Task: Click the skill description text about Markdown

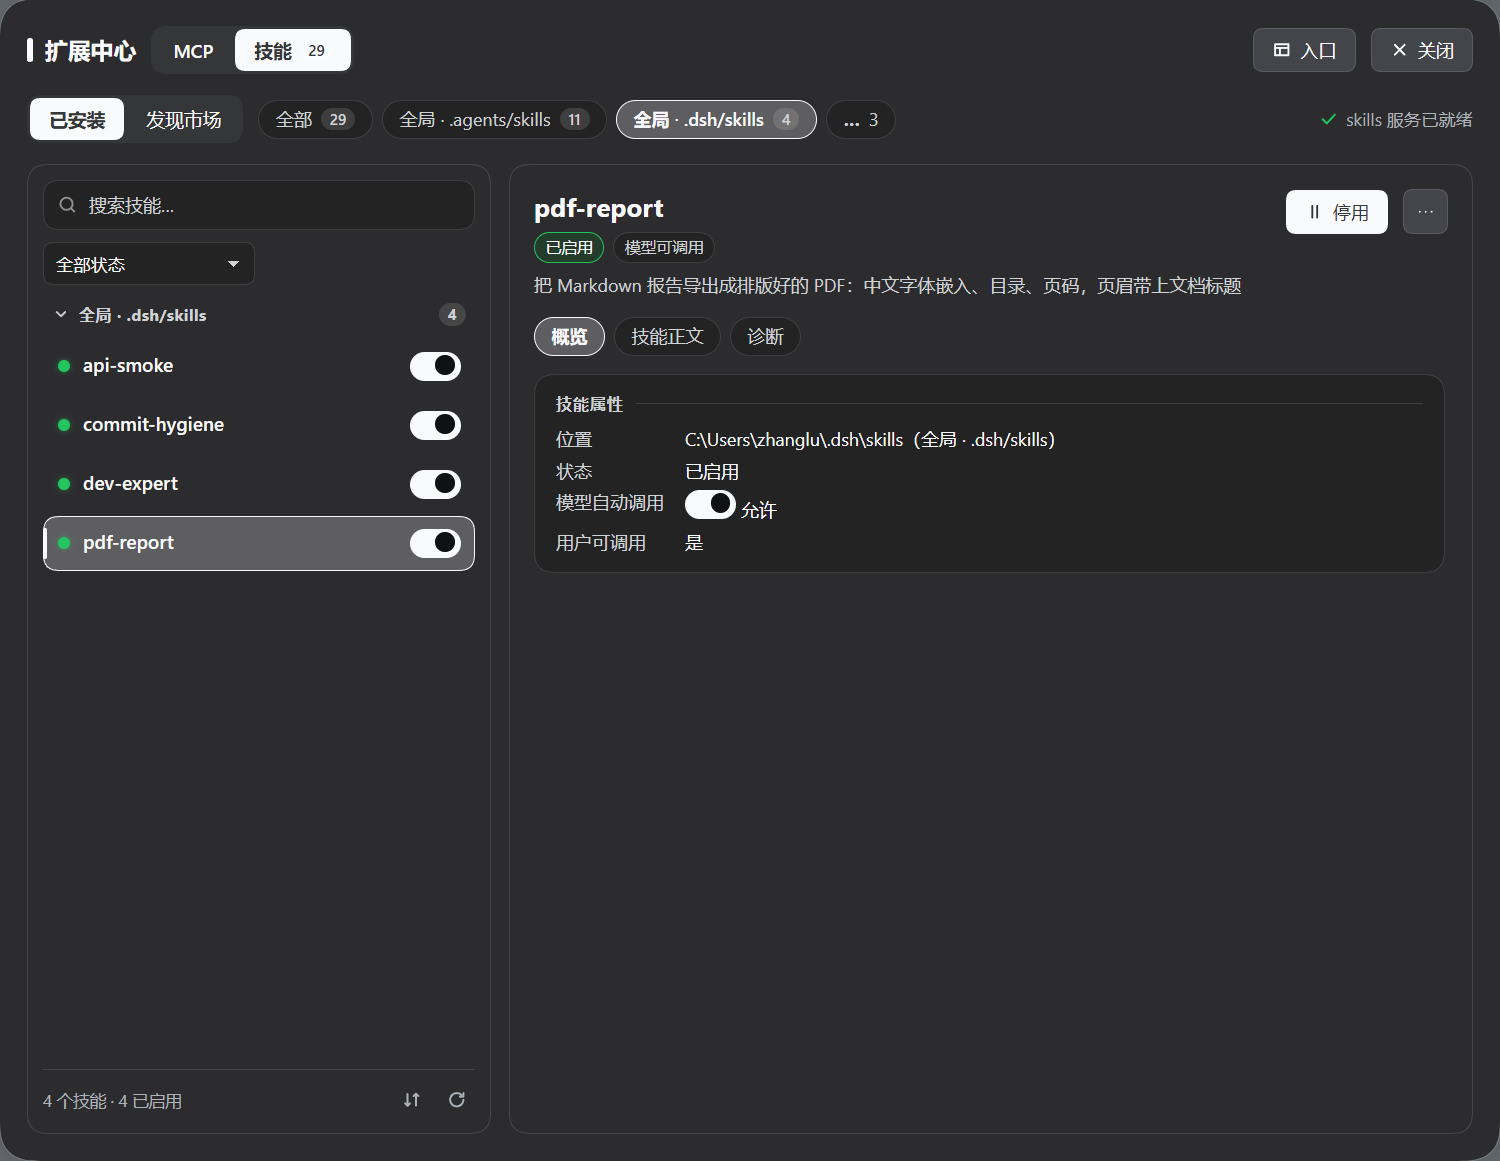Action: coord(888,286)
